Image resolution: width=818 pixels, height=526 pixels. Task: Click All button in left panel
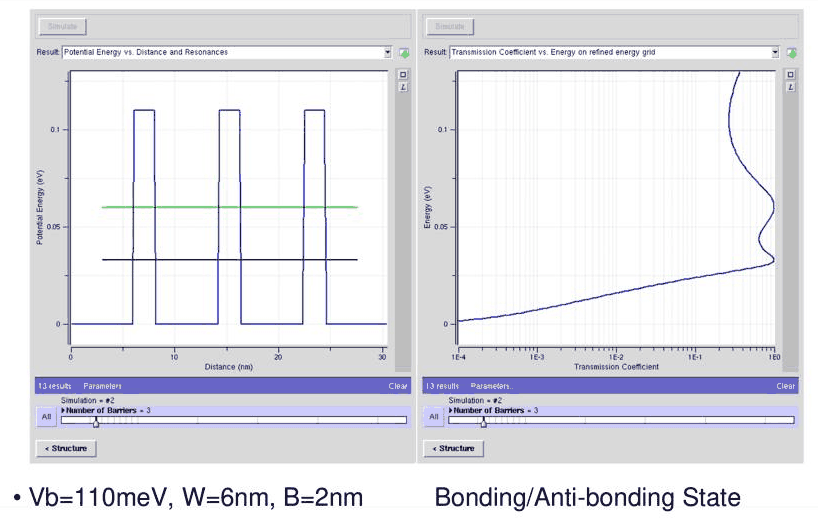tap(46, 417)
